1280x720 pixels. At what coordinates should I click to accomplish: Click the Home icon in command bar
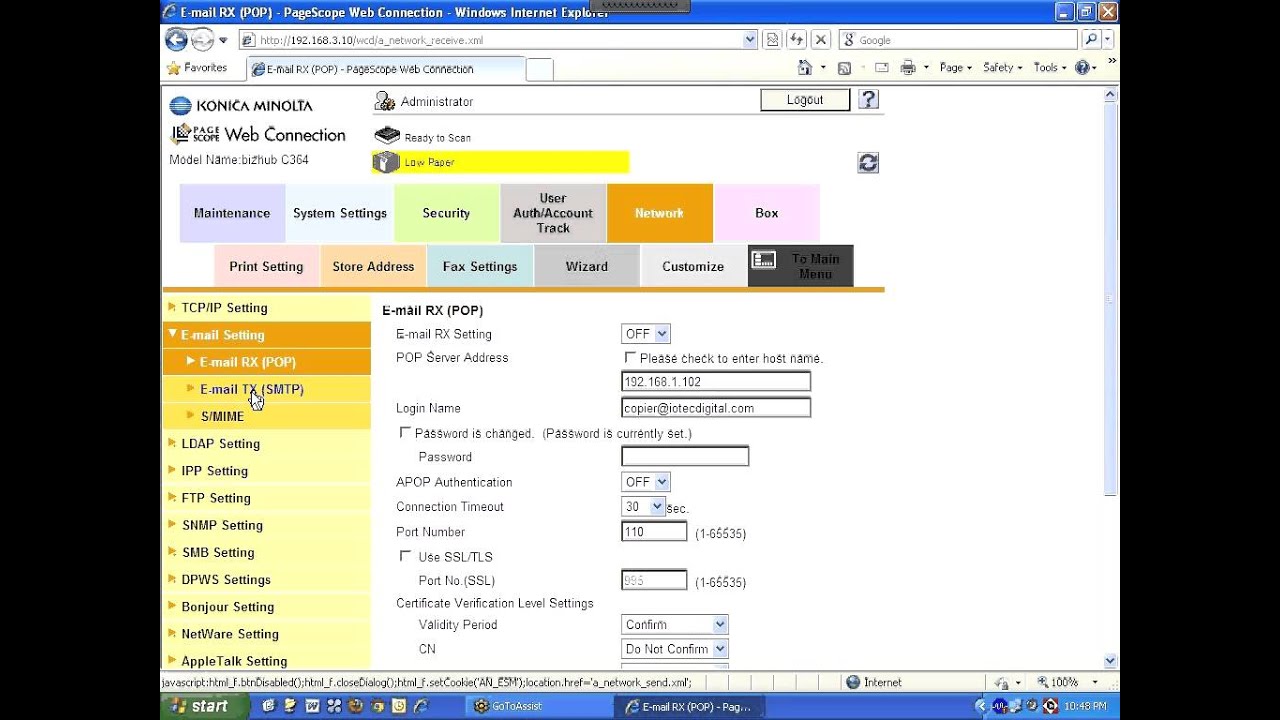coord(805,68)
